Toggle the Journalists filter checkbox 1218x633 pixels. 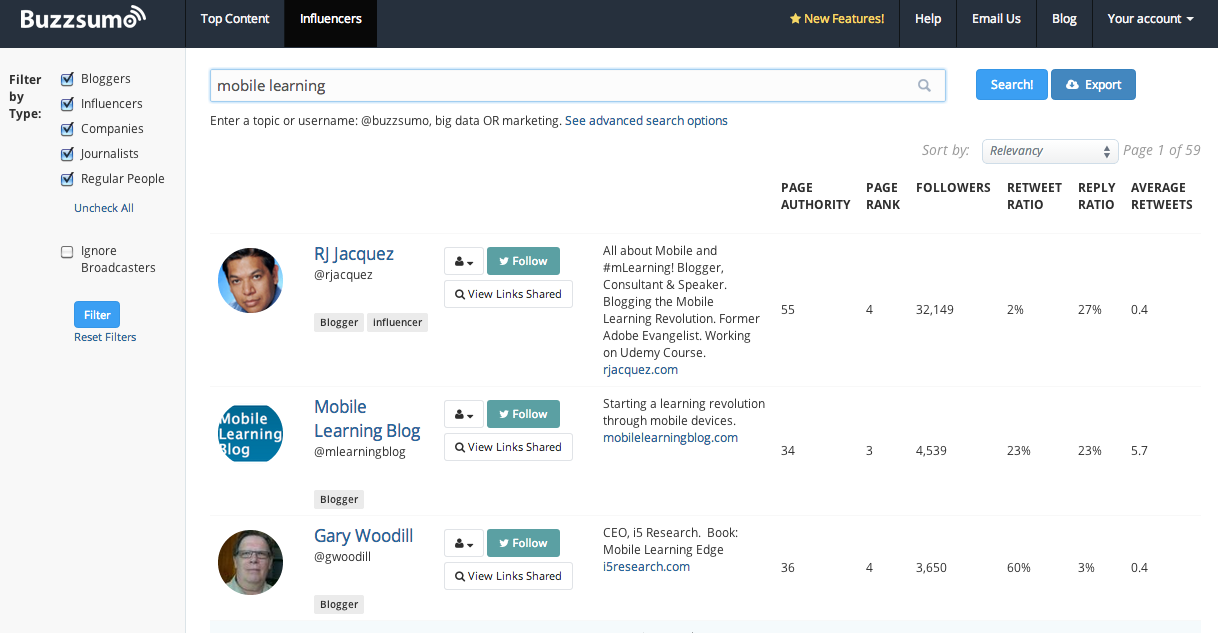68,154
